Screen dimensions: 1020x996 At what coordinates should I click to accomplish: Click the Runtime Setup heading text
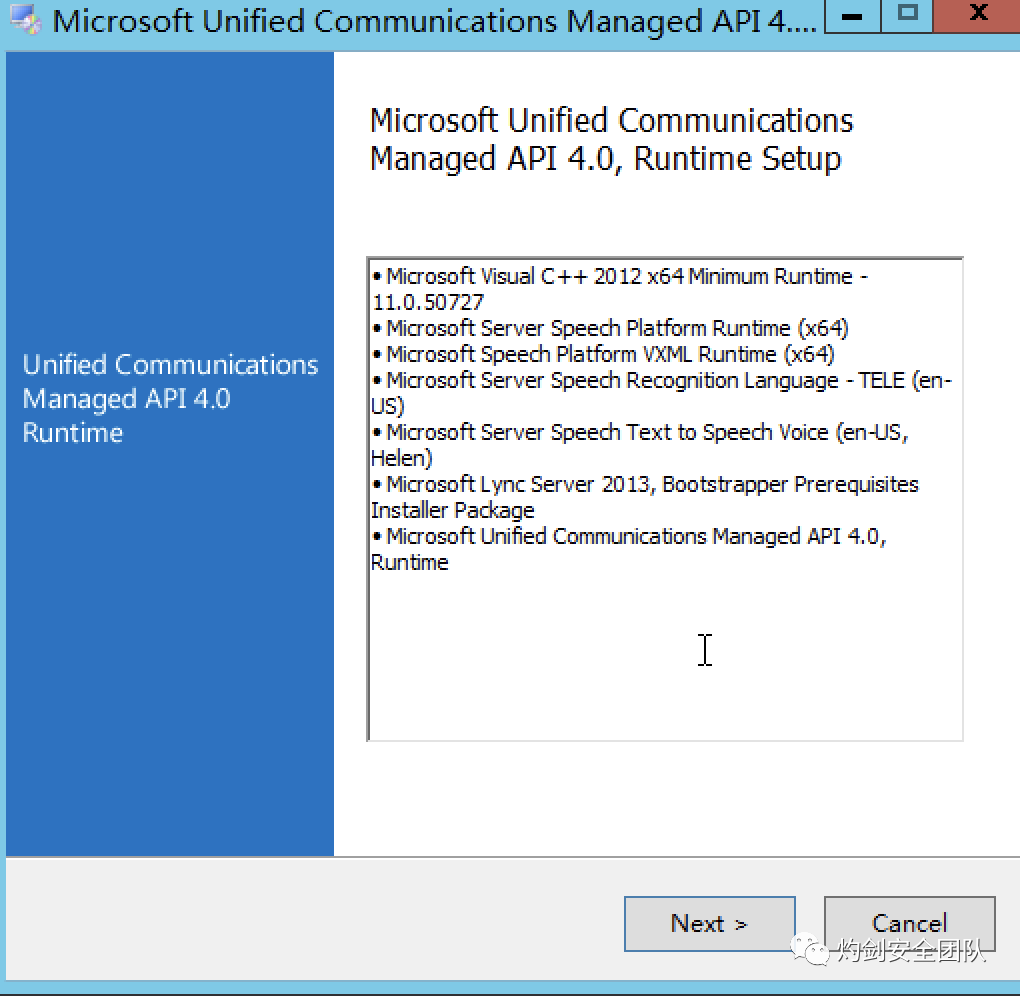point(611,139)
